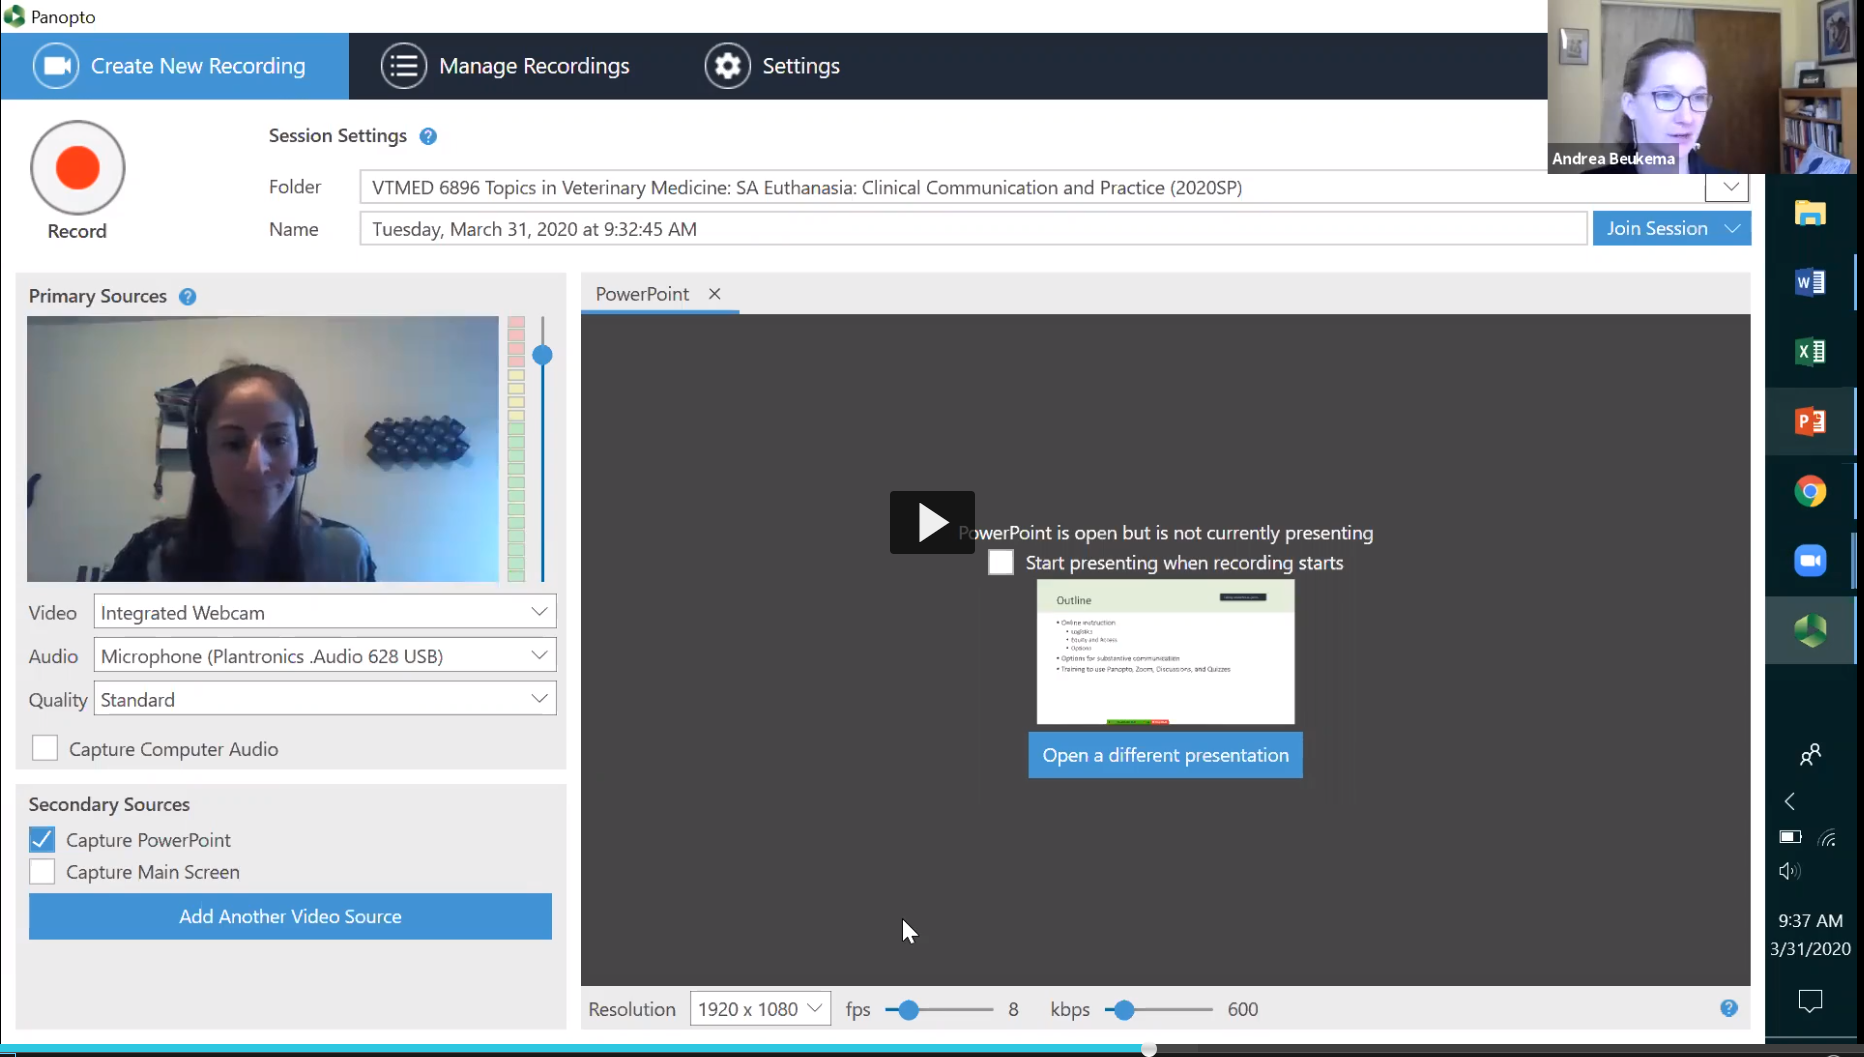This screenshot has width=1864, height=1057.
Task: Open Panopto icon in taskbar
Action: click(1810, 630)
